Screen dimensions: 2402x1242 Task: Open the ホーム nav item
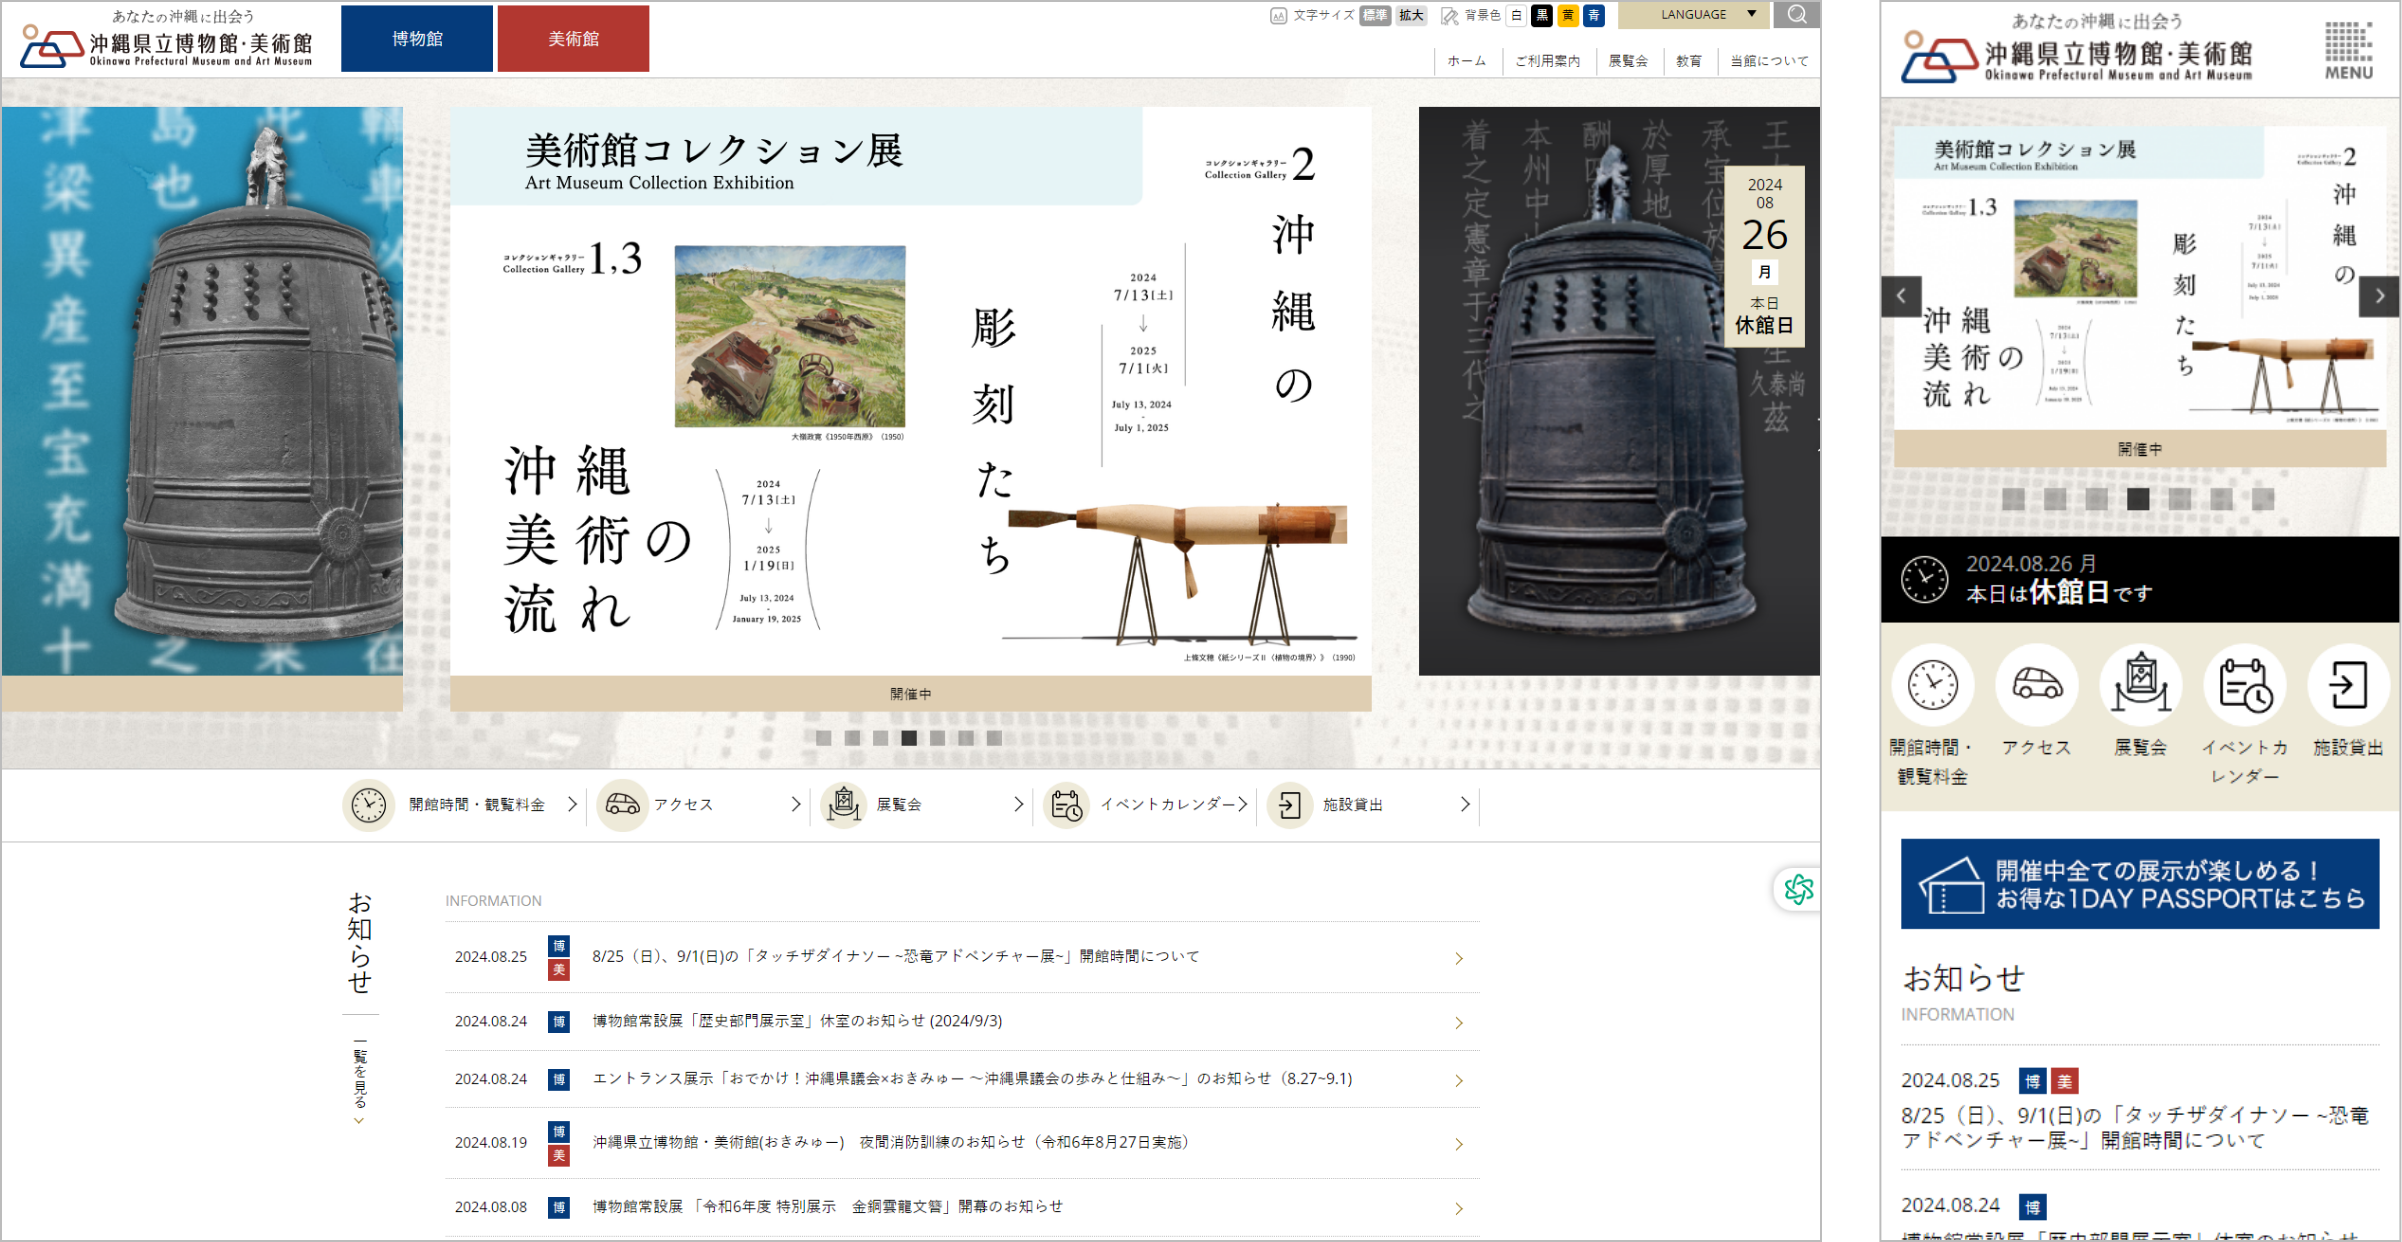(x=1466, y=61)
